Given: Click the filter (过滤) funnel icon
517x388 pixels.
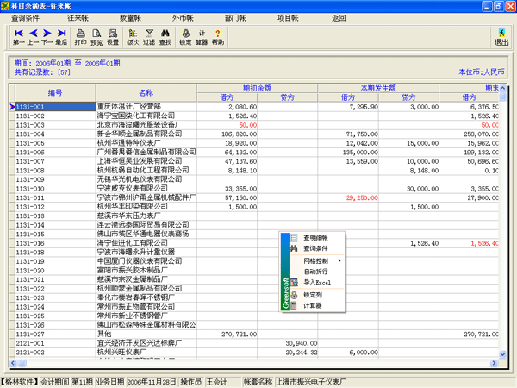Looking at the screenshot, I should tap(149, 33).
